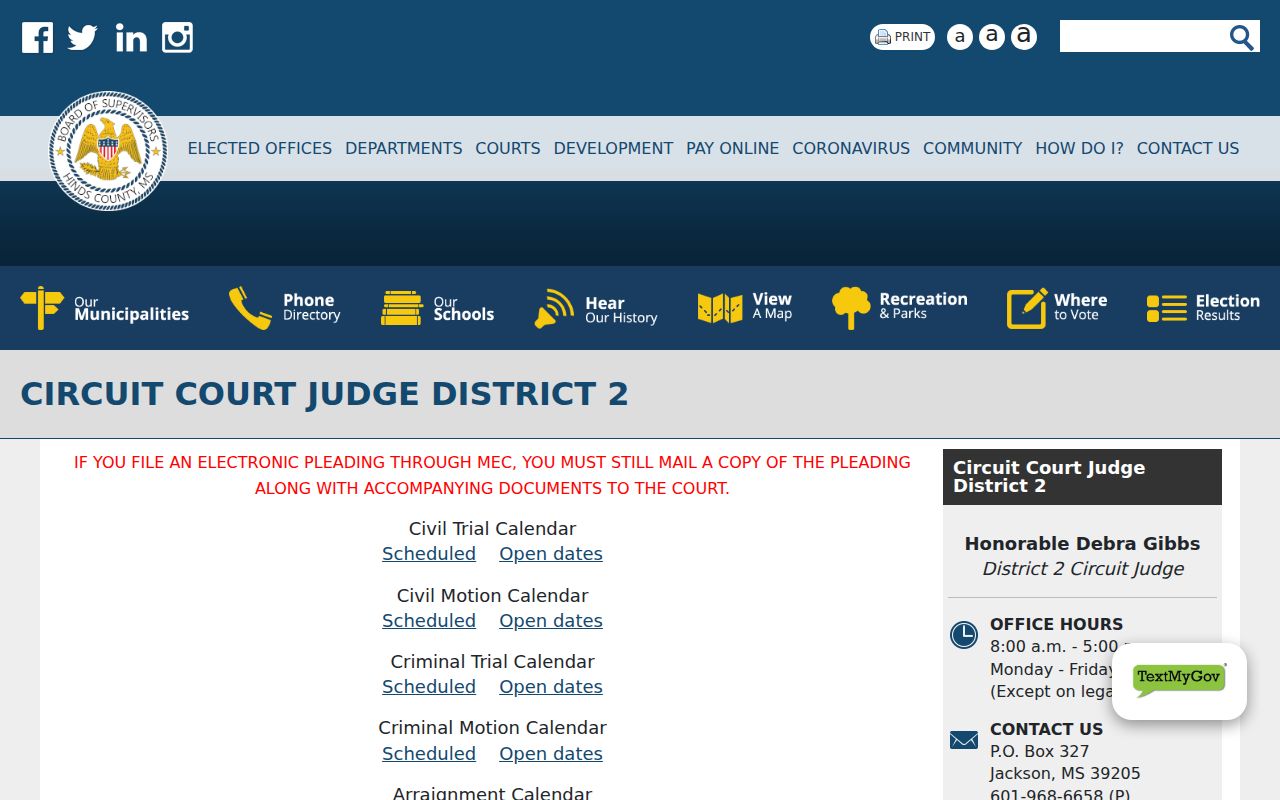
Task: Open Criminal Motion Calendar Scheduled link
Action: [x=429, y=754]
